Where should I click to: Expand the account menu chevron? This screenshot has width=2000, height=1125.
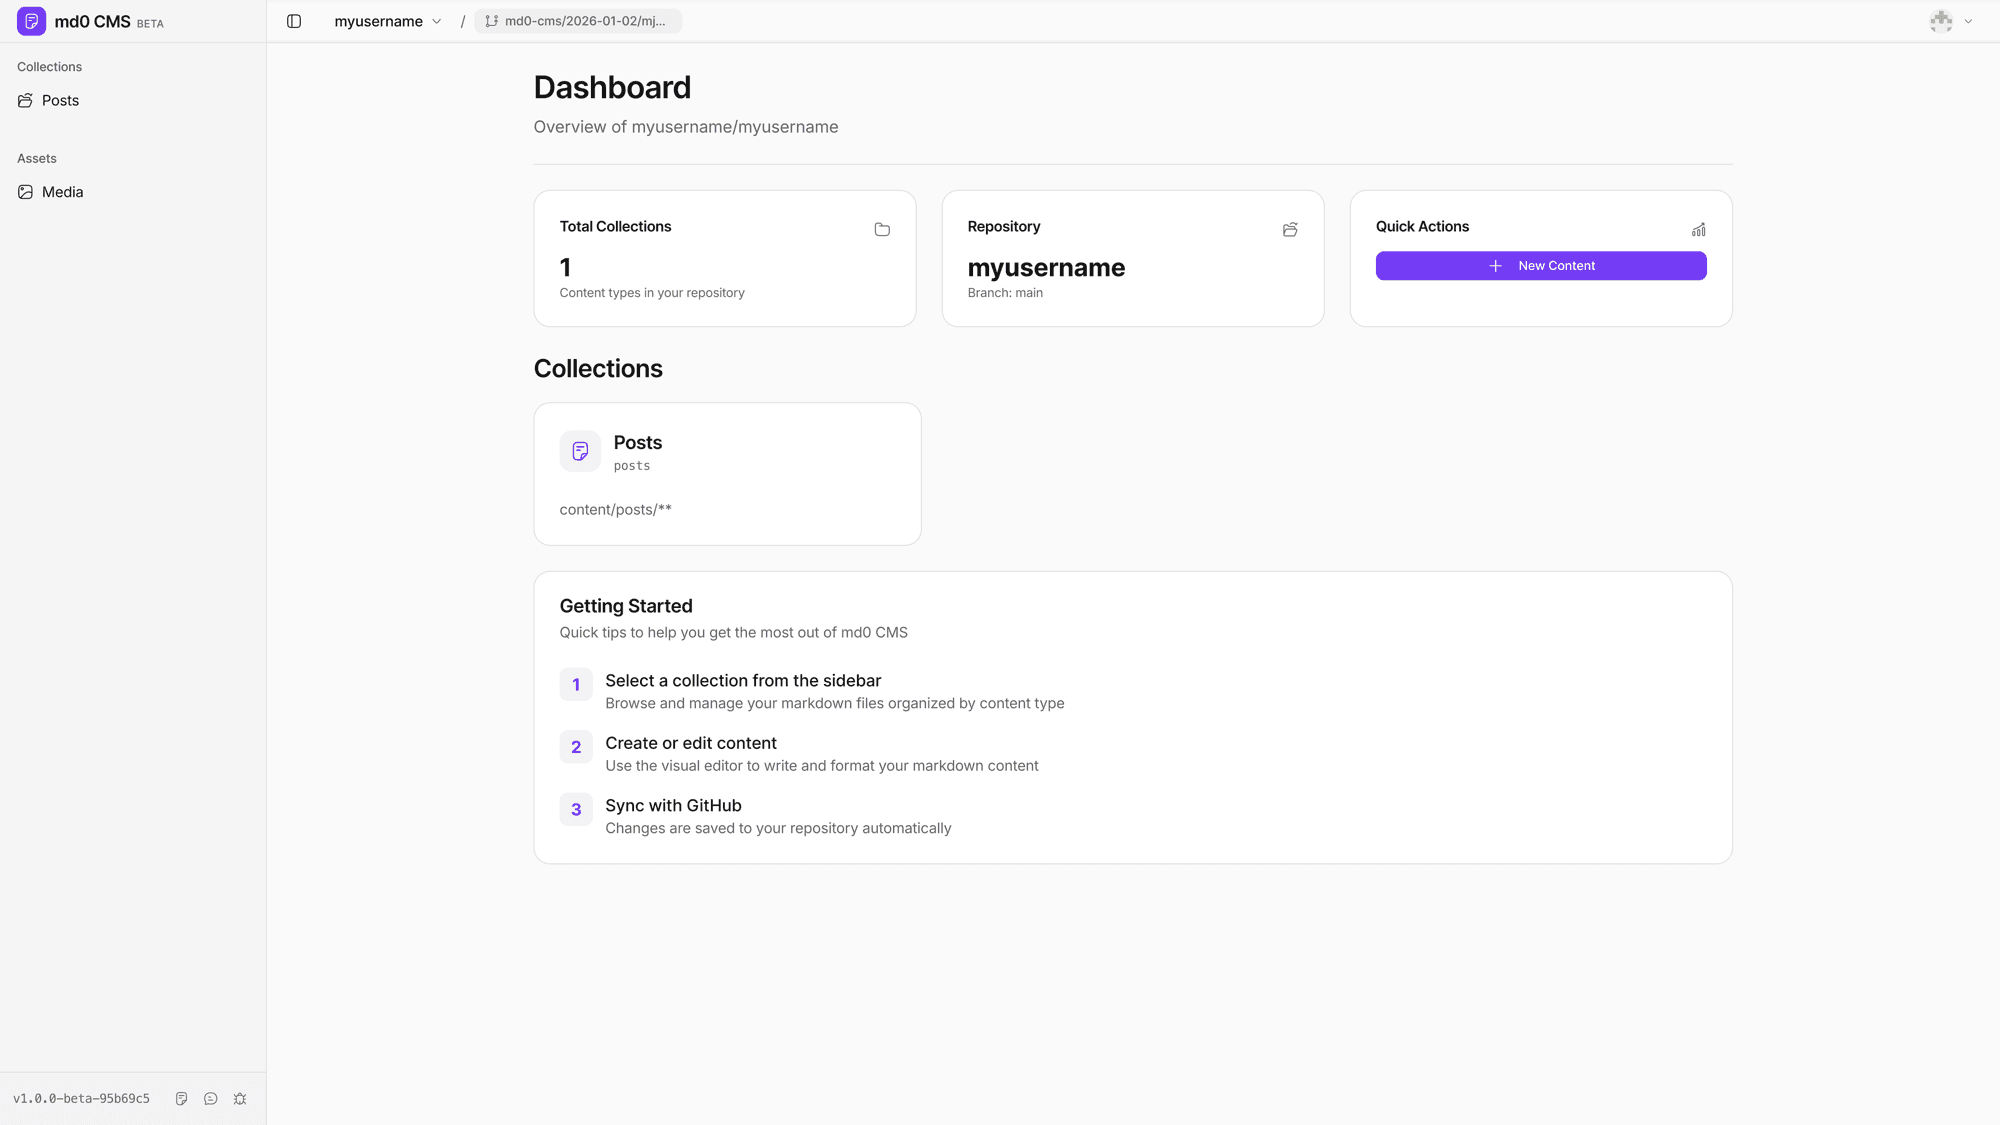pyautogui.click(x=1968, y=21)
